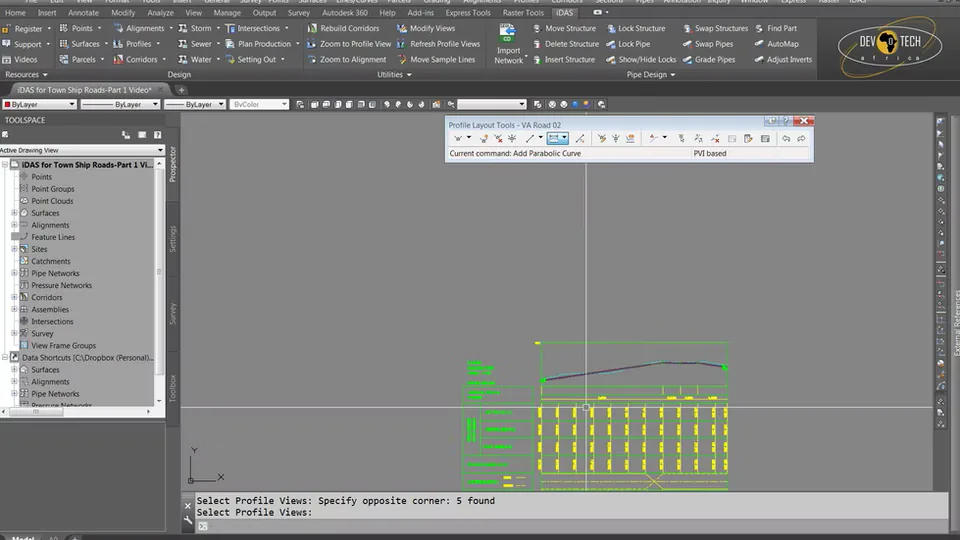Expand the Pipe Networks node under drawing
This screenshot has width=960, height=540.
click(x=14, y=273)
